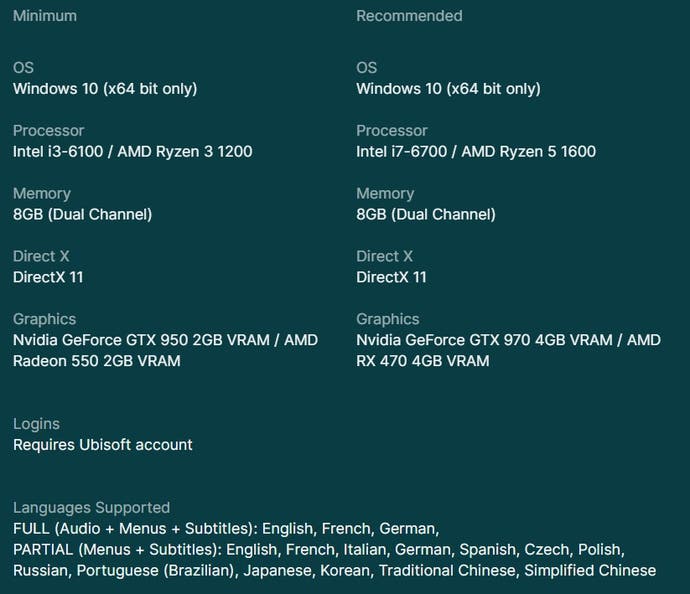Viewport: 690px width, 594px height.
Task: Click DirectX 11 under Recommended column
Action: (x=391, y=277)
